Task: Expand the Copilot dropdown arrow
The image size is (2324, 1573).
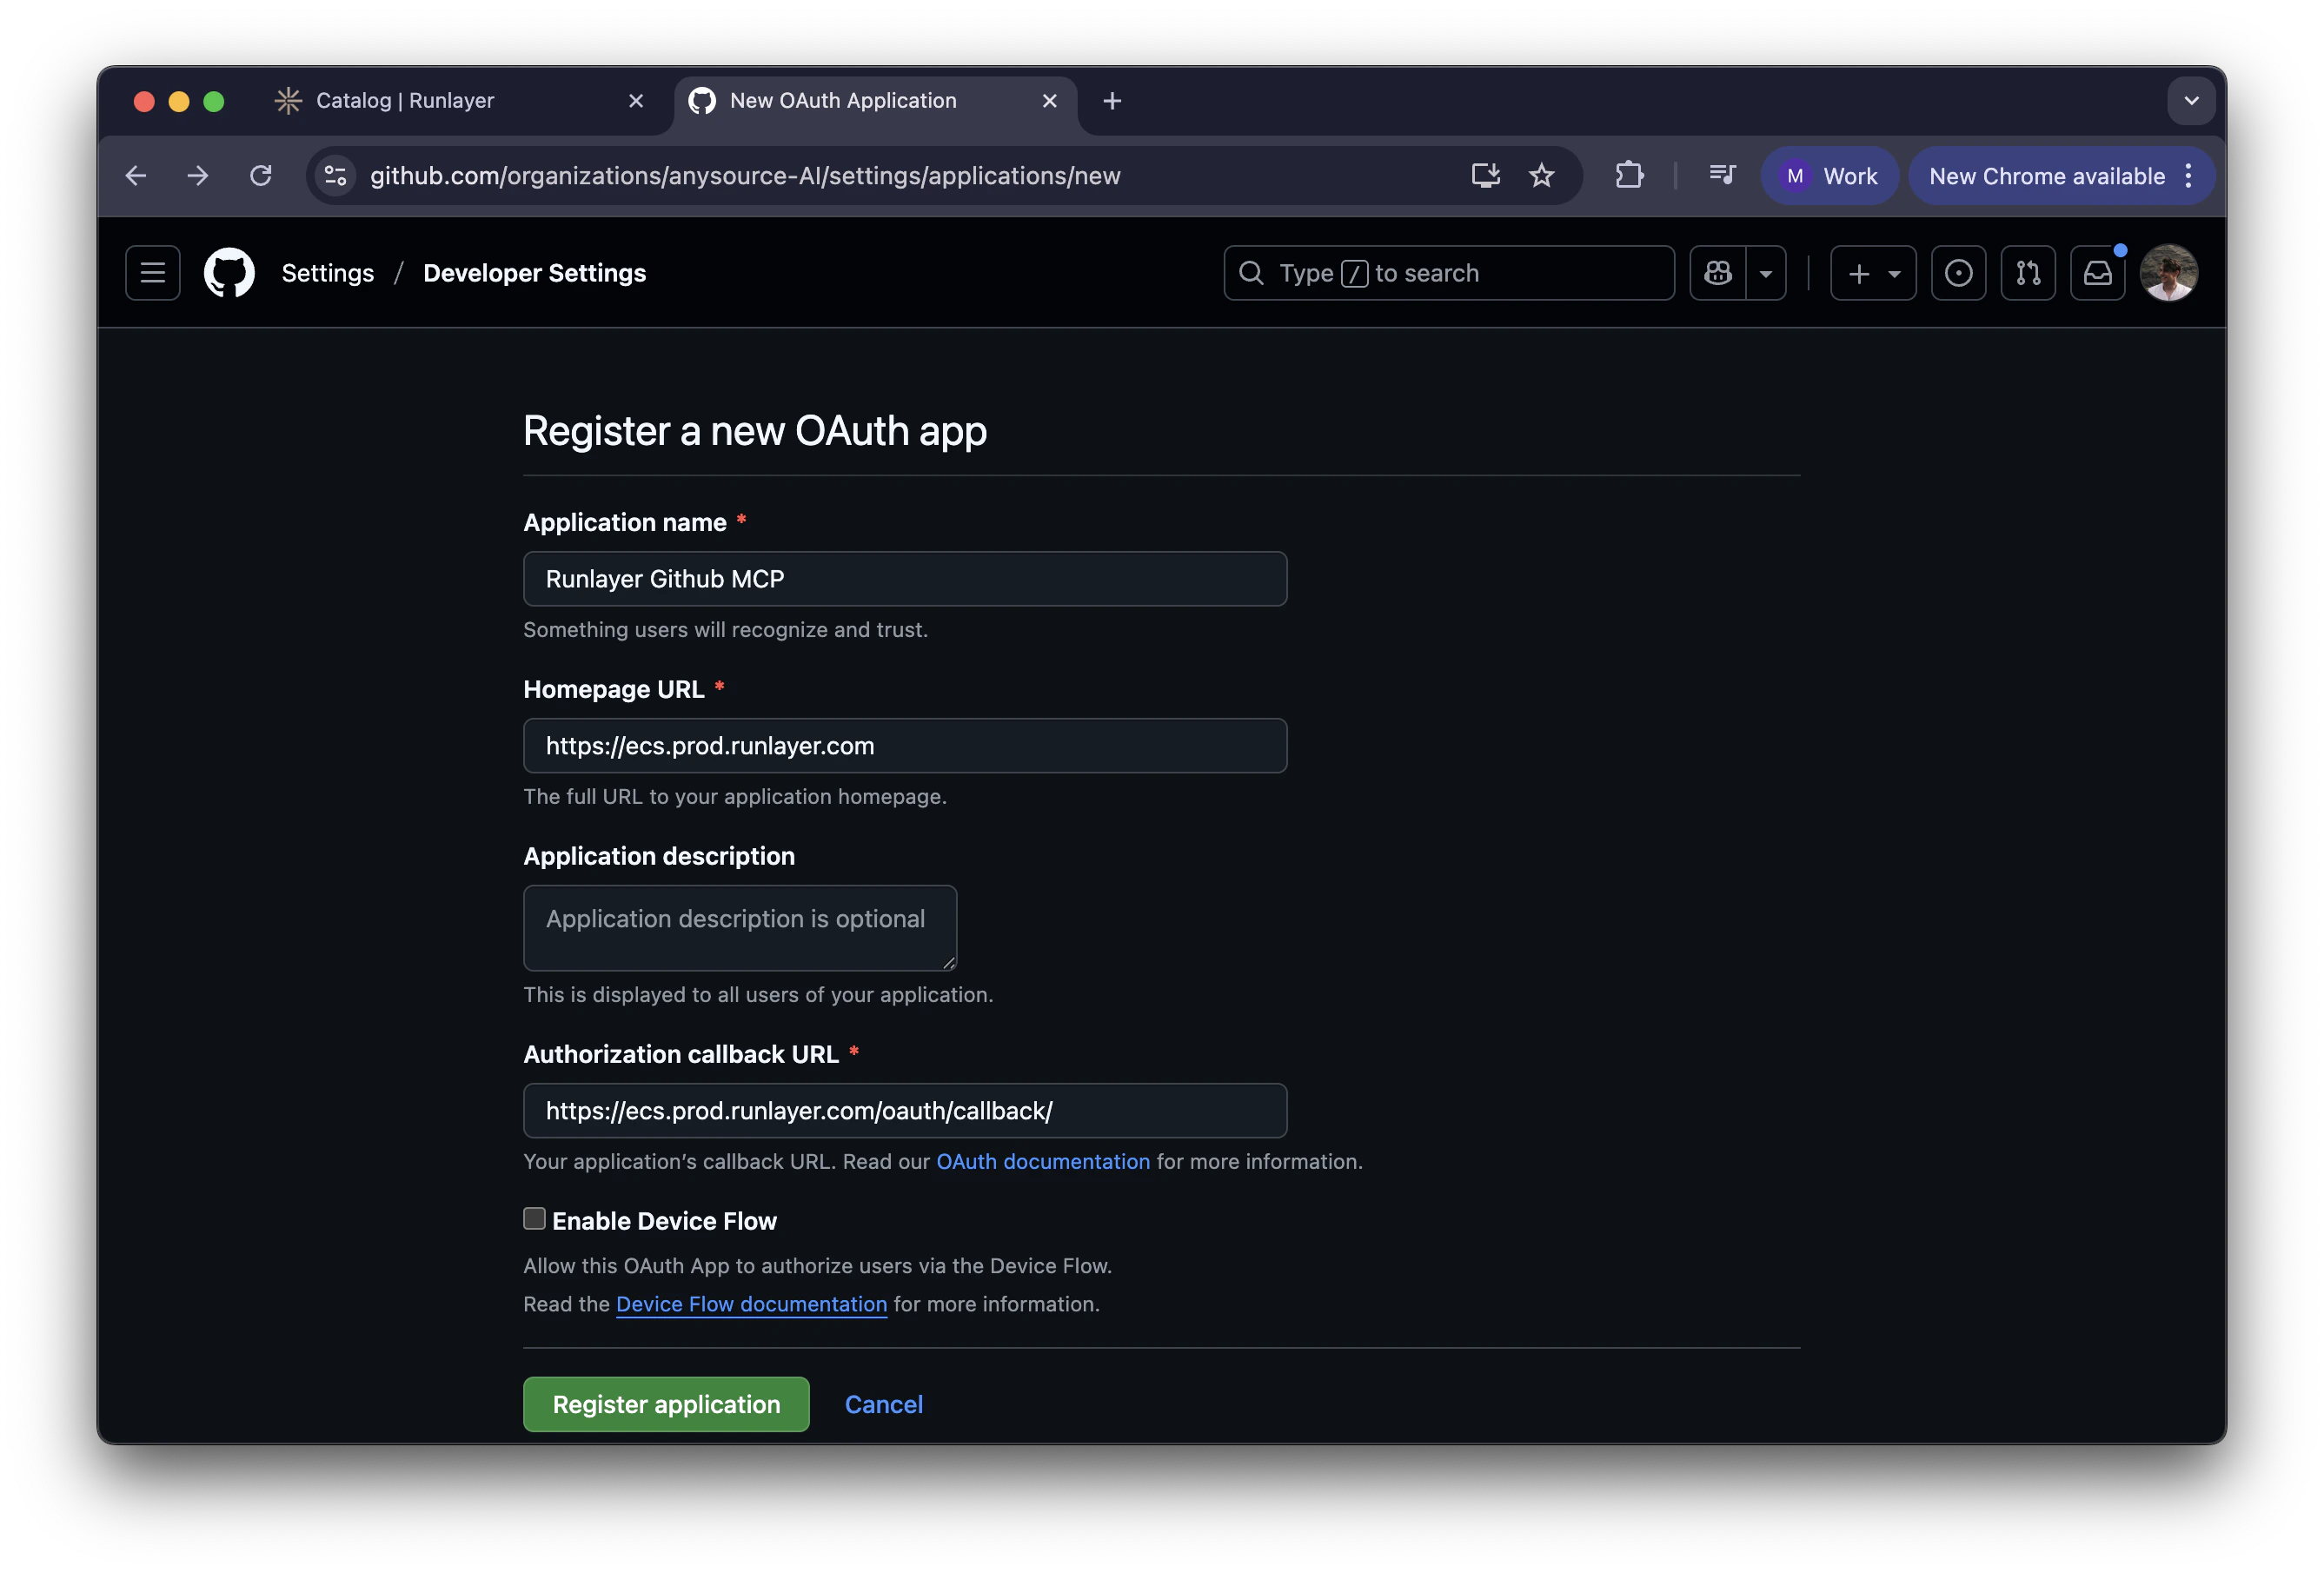Action: [x=1766, y=273]
